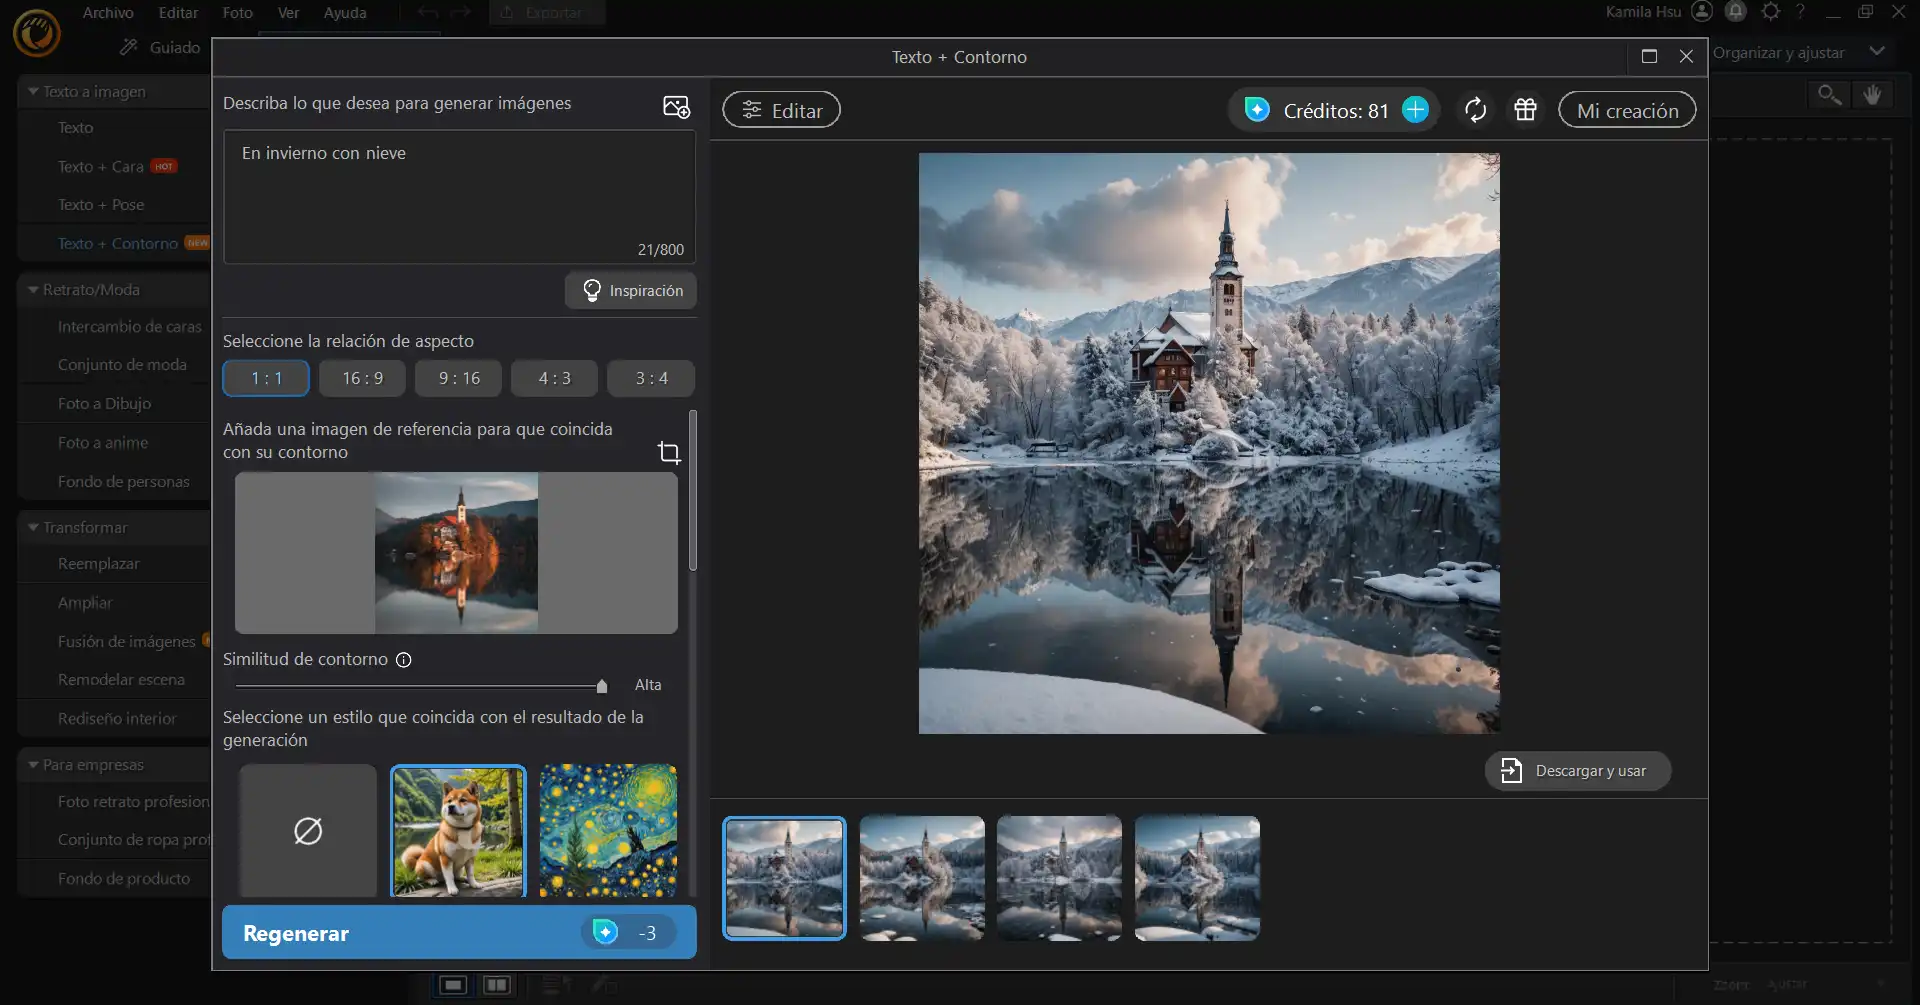Select the 1:1 aspect ratio
Image resolution: width=1920 pixels, height=1005 pixels.
coord(266,379)
